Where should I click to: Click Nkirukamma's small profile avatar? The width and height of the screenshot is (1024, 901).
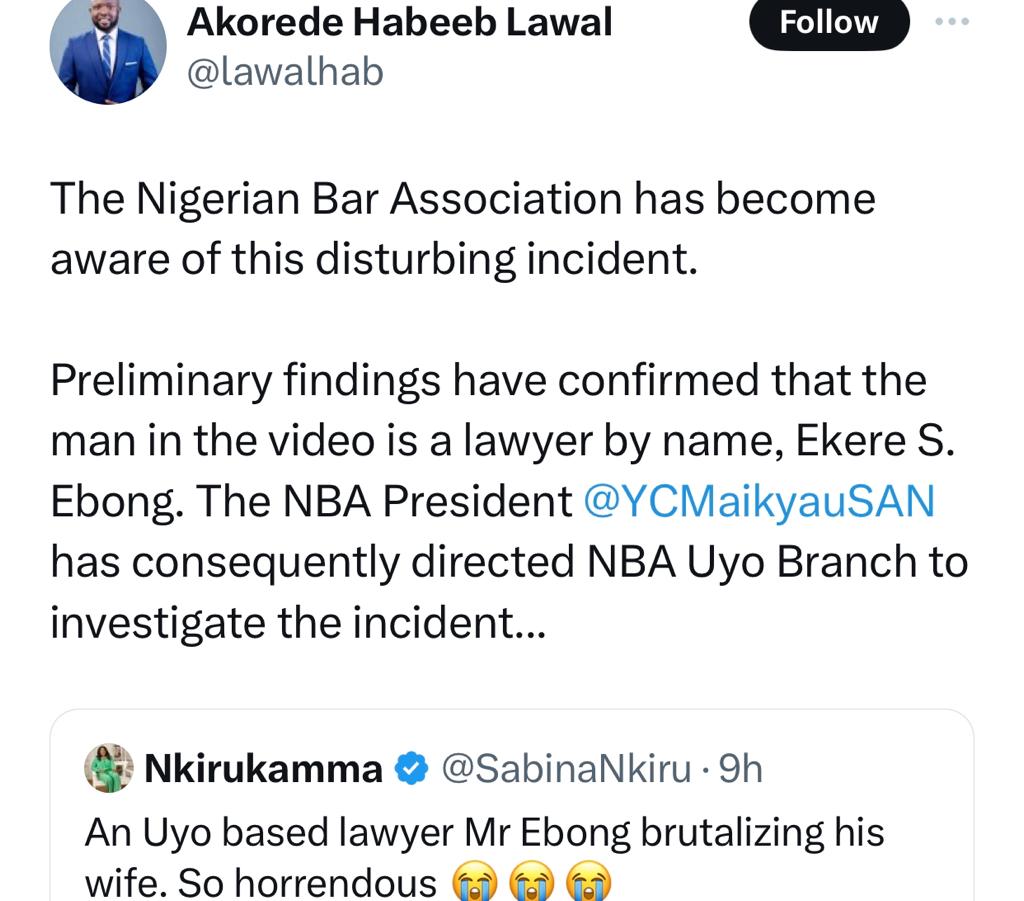coord(109,768)
